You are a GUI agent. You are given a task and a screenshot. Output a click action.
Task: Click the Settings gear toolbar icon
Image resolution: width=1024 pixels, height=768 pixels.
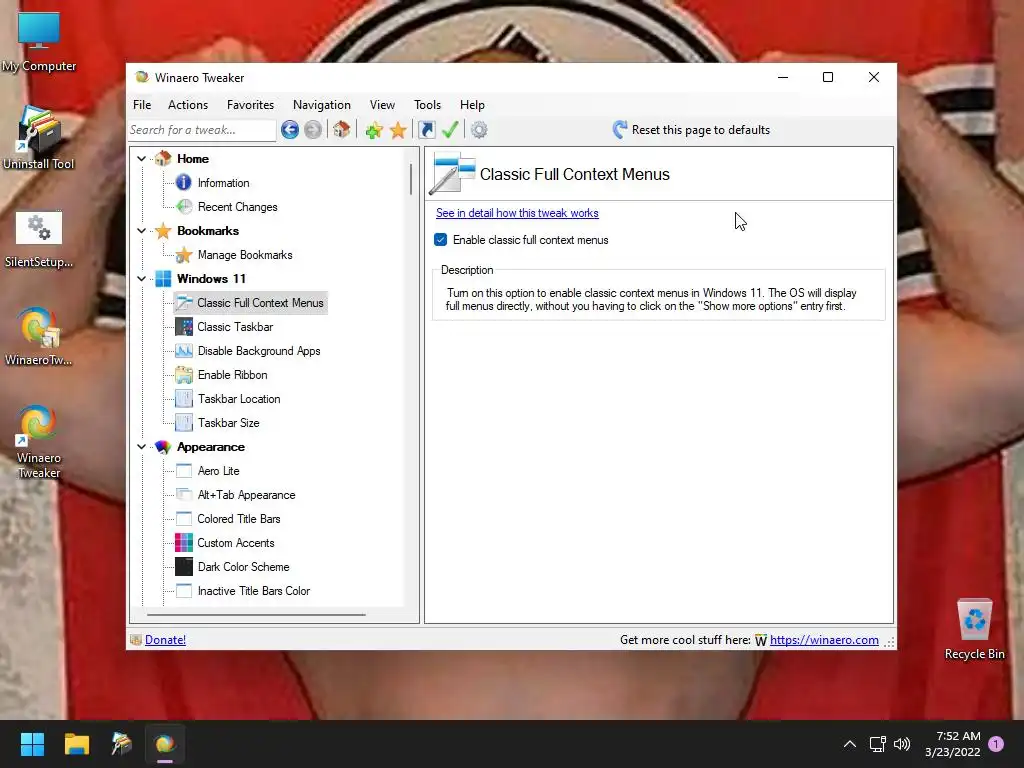click(479, 130)
